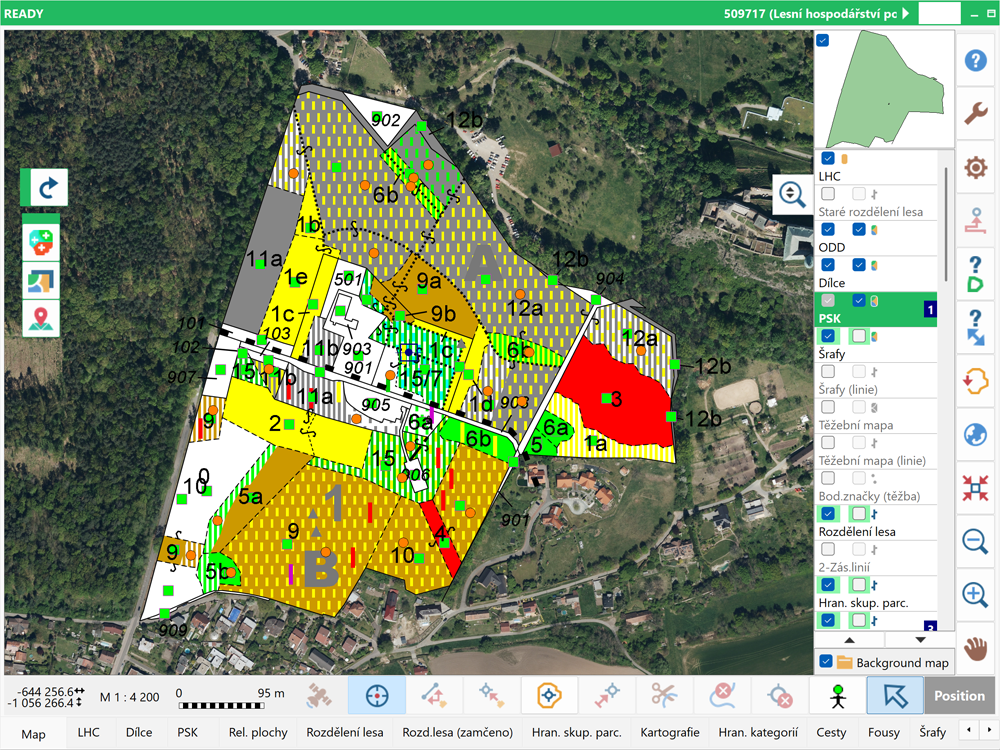Uncheck the LHC layer visibility checkbox

[828, 158]
